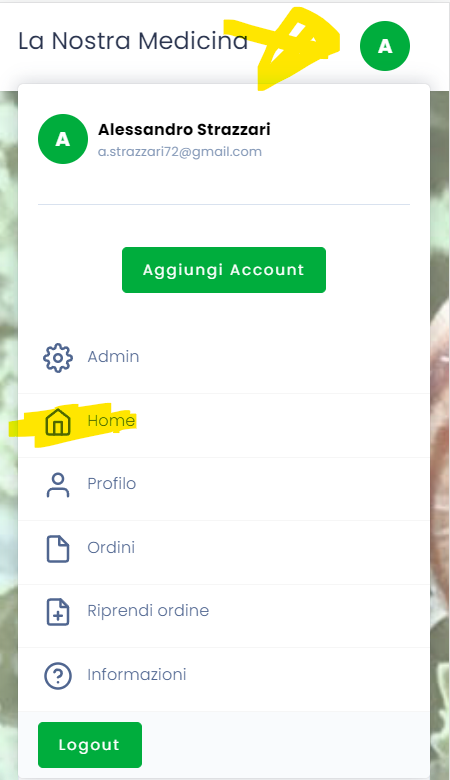This screenshot has width=450, height=780.
Task: Click the Riprendi ordine document-plus icon
Action: pyautogui.click(x=58, y=612)
